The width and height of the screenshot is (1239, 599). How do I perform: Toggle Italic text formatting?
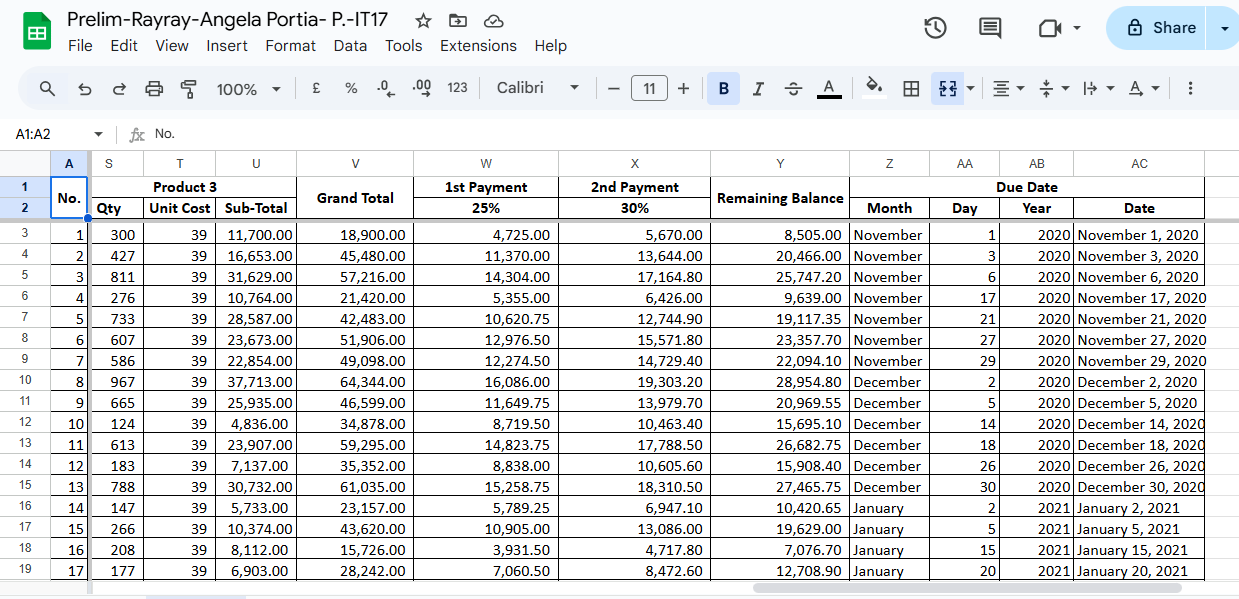click(758, 89)
